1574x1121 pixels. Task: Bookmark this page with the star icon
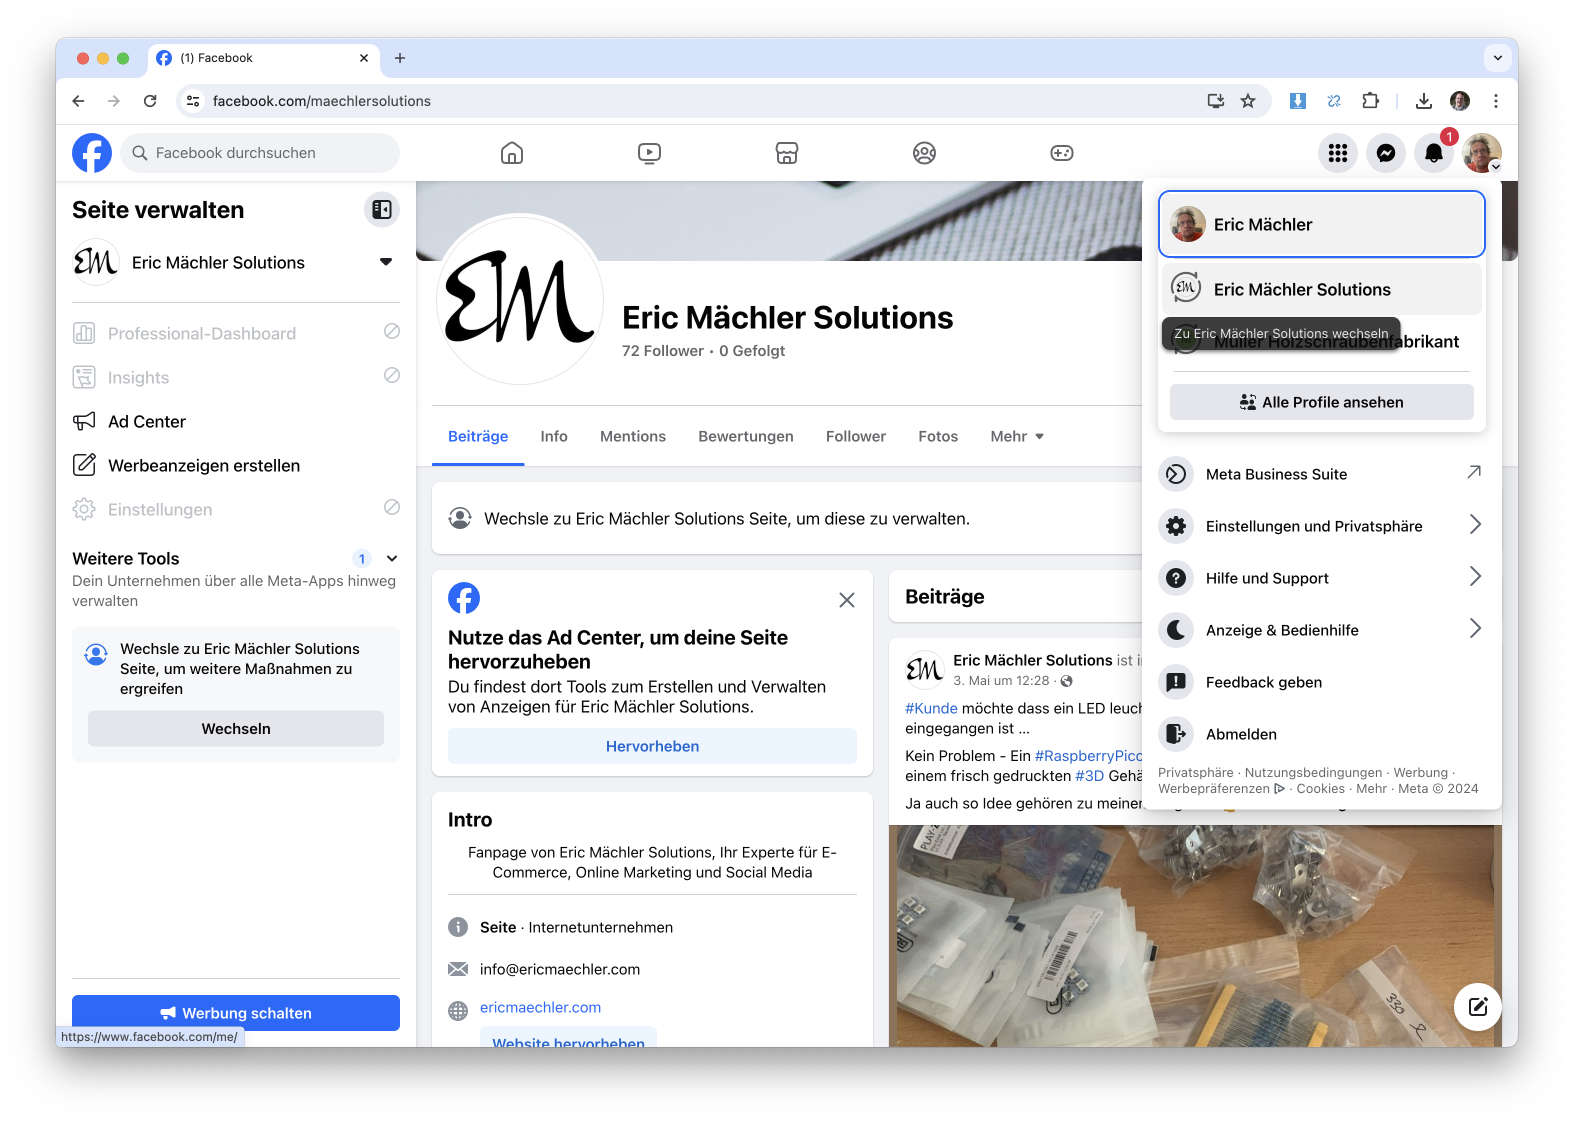[1248, 101]
